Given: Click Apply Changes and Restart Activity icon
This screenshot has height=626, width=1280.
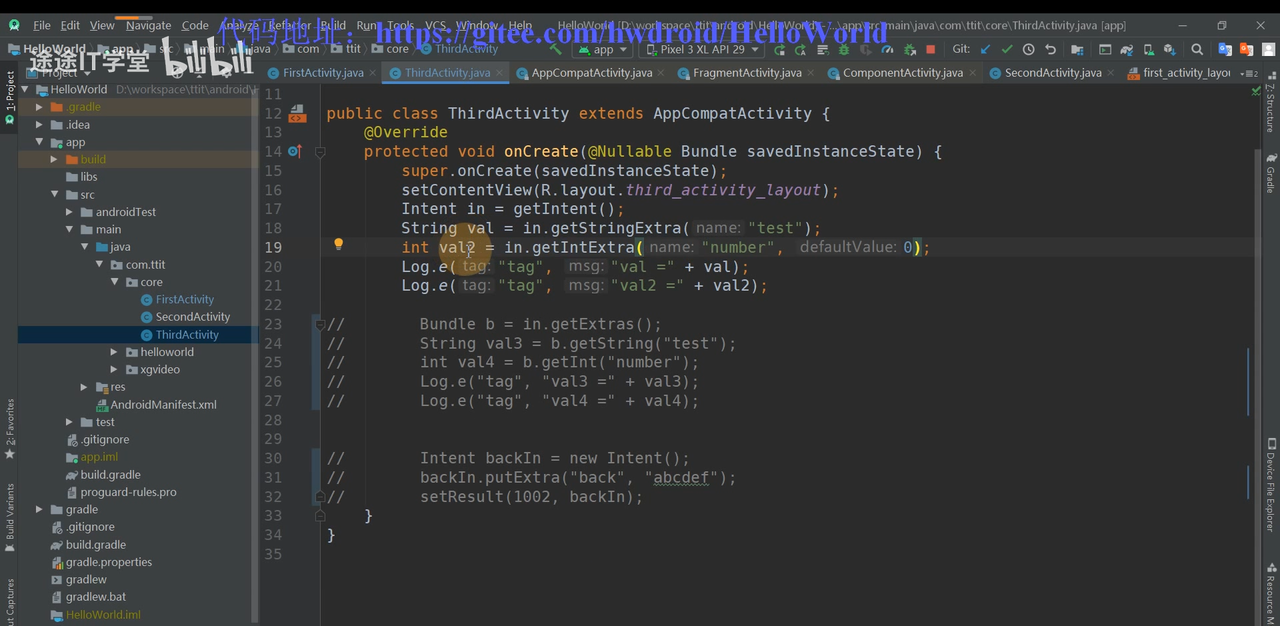Looking at the screenshot, I should point(800,49).
